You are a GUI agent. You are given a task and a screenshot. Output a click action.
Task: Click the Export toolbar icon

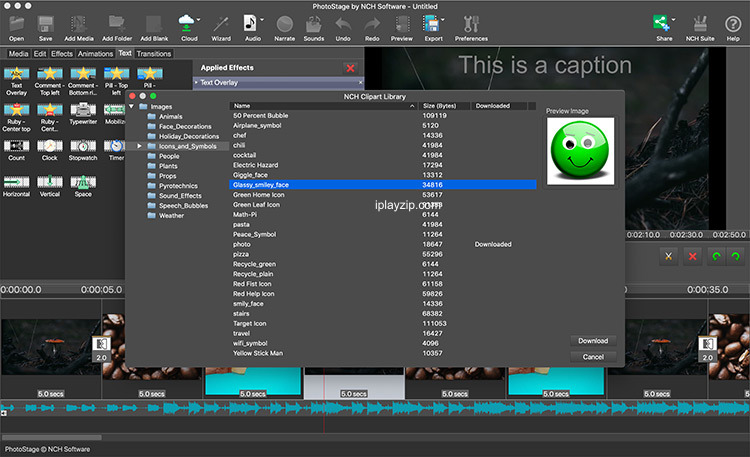(x=432, y=28)
